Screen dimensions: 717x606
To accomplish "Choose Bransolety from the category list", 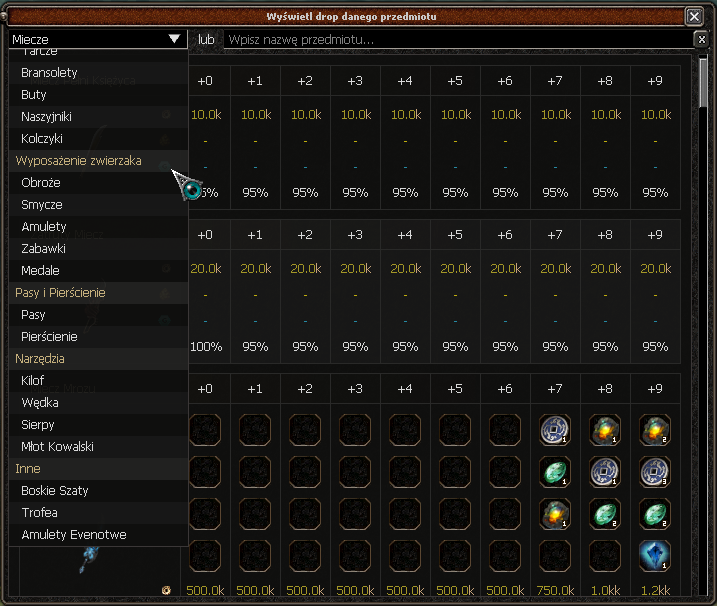I will [49, 73].
